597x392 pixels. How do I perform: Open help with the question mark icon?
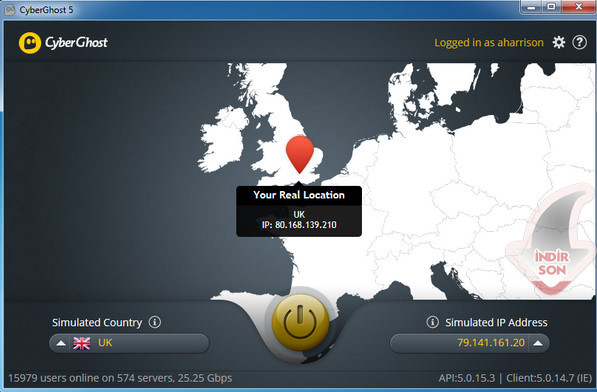point(579,42)
